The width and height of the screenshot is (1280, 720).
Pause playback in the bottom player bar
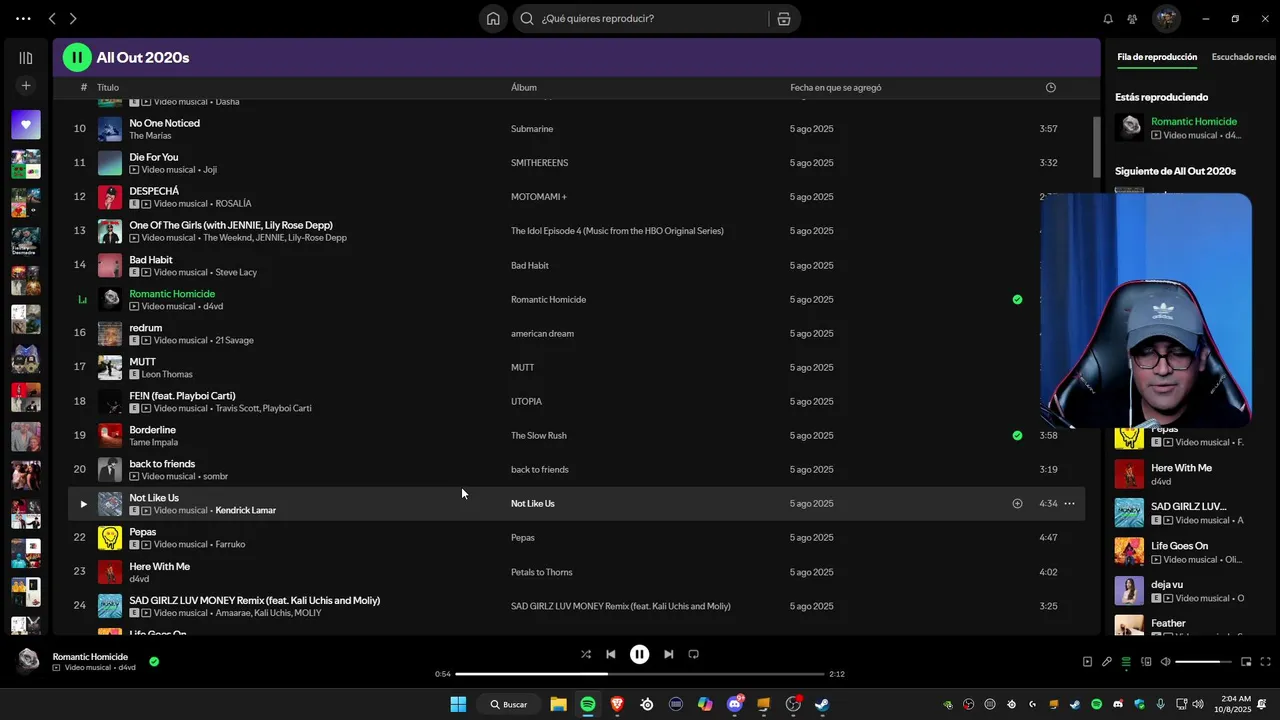tap(639, 654)
